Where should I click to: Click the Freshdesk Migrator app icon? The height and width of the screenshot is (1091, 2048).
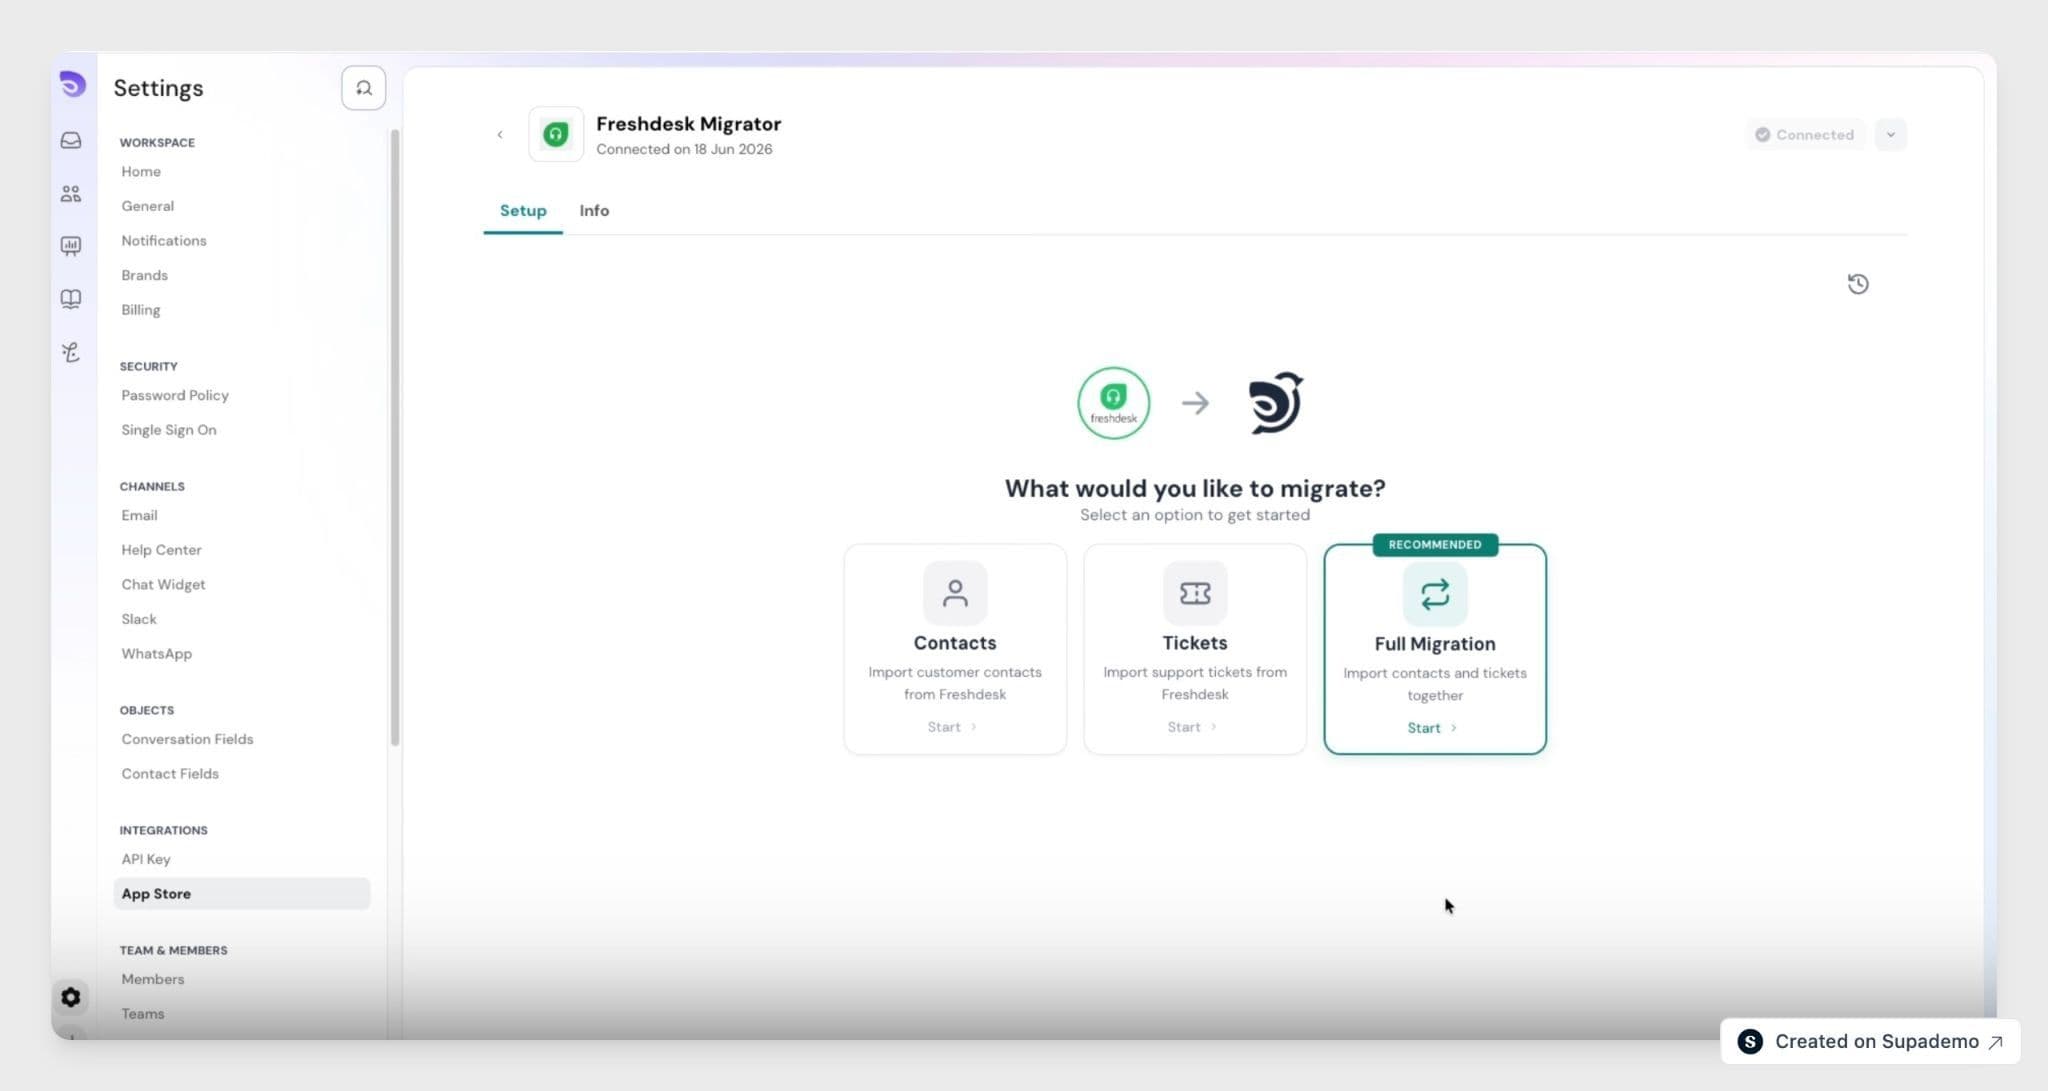[556, 134]
